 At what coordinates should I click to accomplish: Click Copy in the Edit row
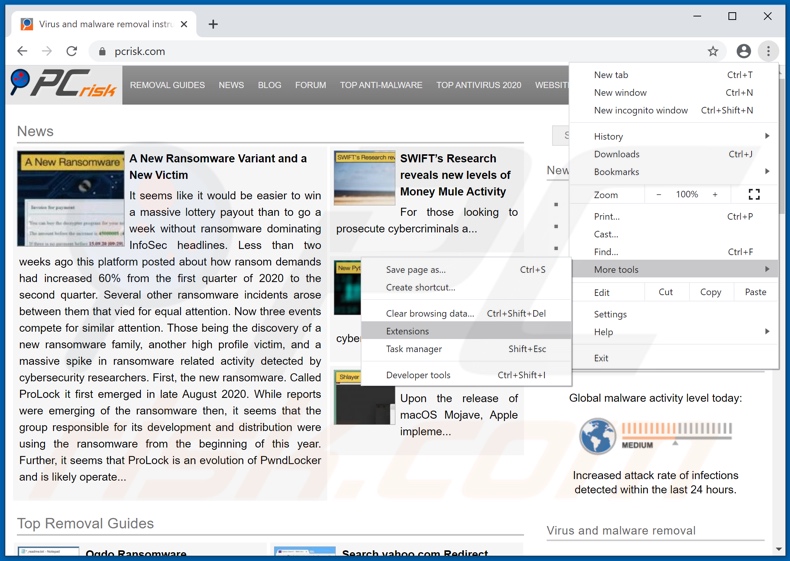point(710,292)
